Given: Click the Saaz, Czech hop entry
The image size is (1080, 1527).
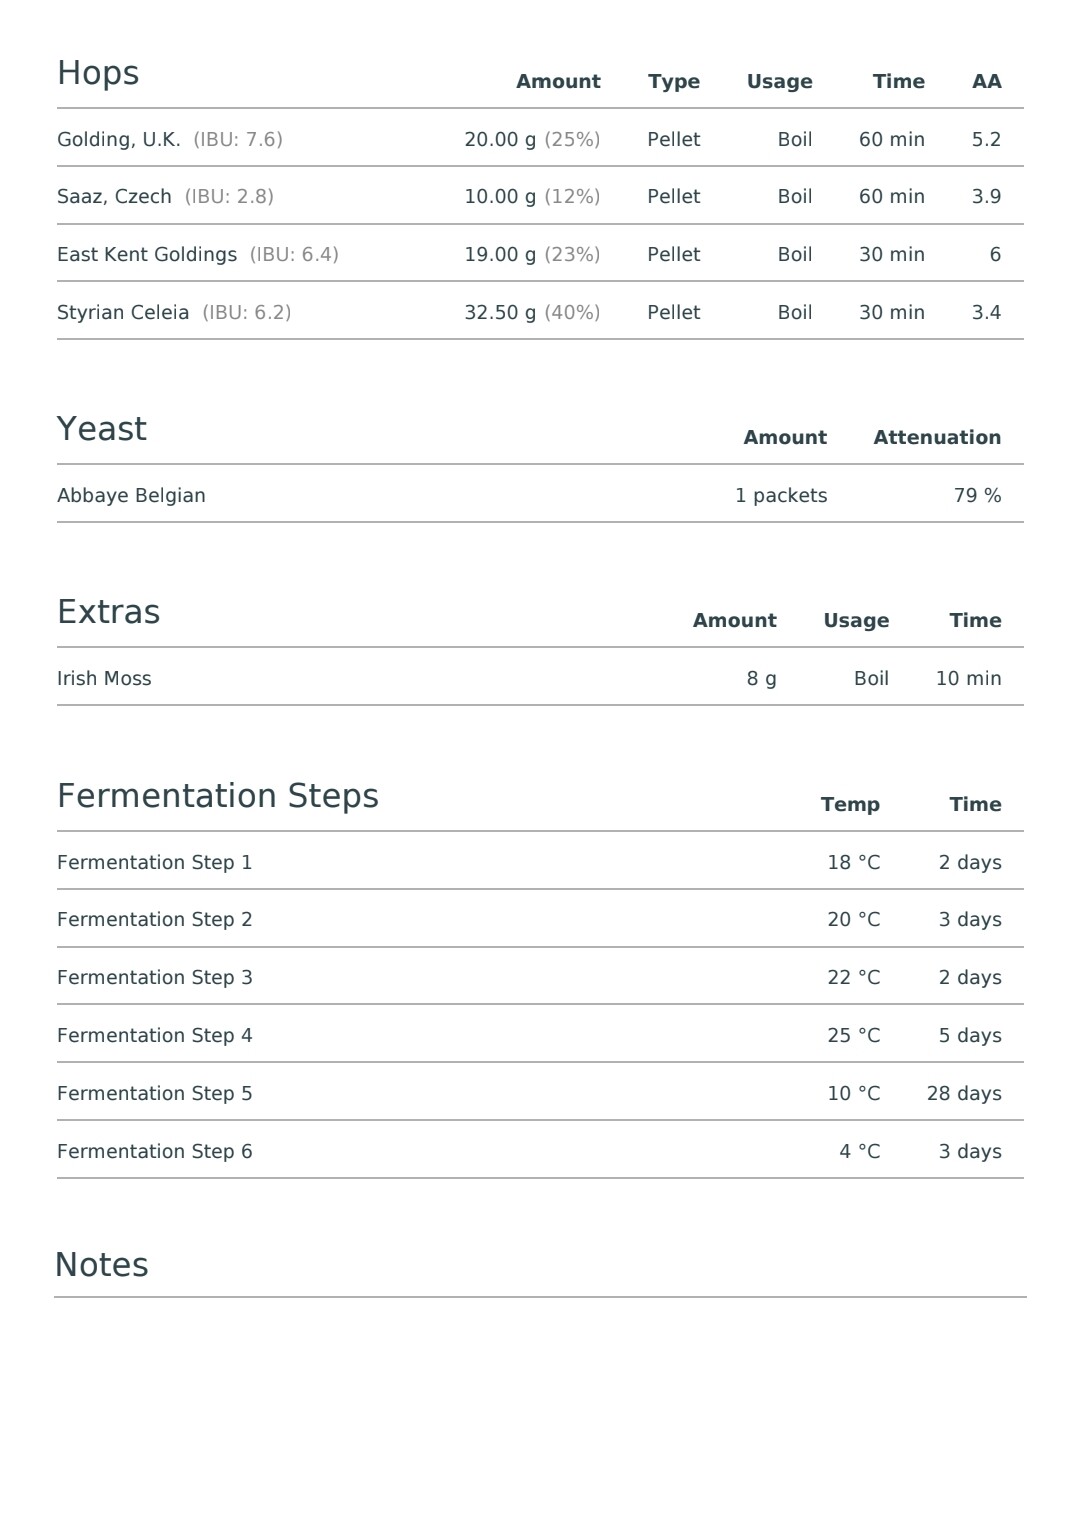Looking at the screenshot, I should (x=114, y=197).
